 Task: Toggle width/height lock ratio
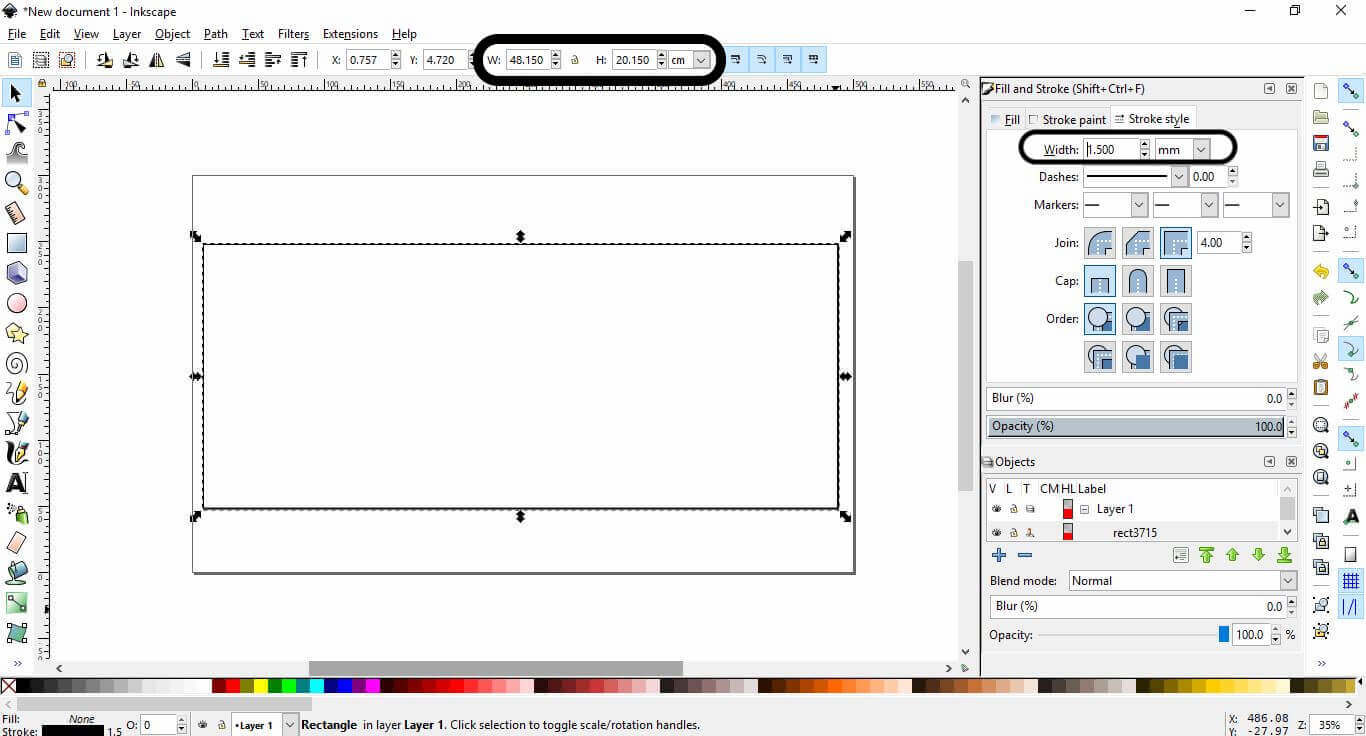click(x=575, y=60)
